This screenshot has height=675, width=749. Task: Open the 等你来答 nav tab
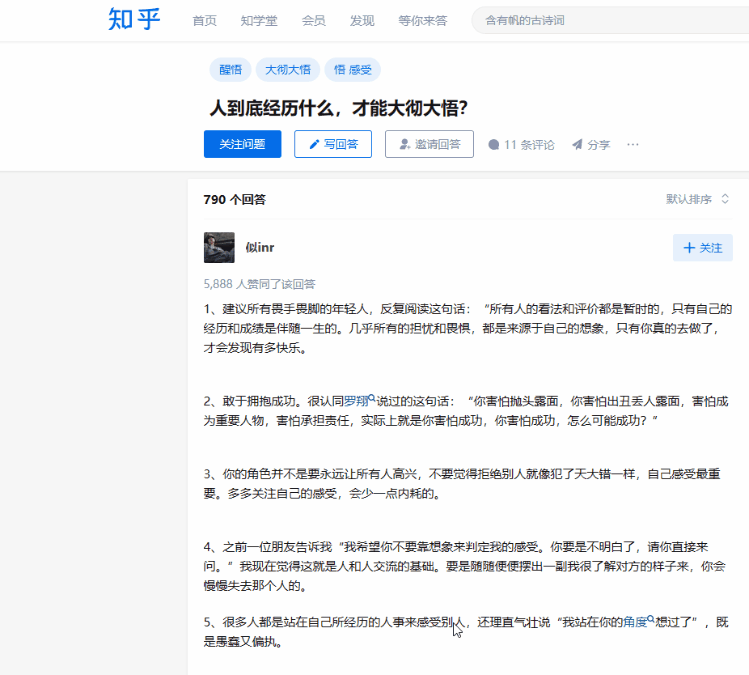423,21
